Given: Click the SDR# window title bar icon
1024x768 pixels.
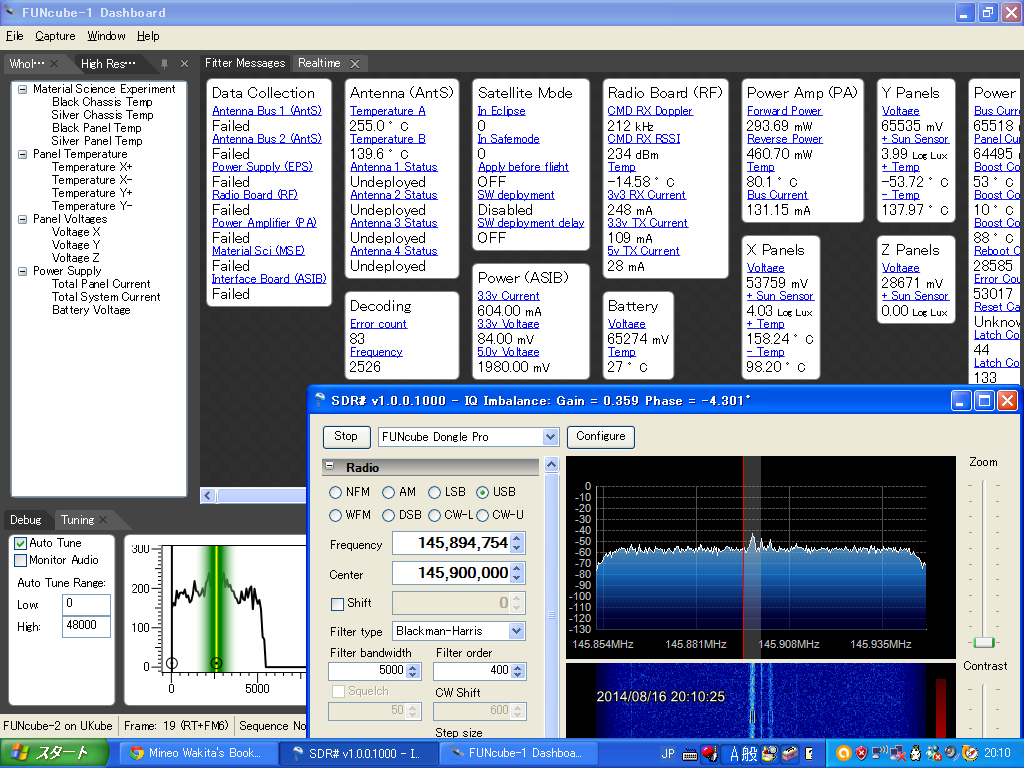Looking at the screenshot, I should pyautogui.click(x=320, y=400).
